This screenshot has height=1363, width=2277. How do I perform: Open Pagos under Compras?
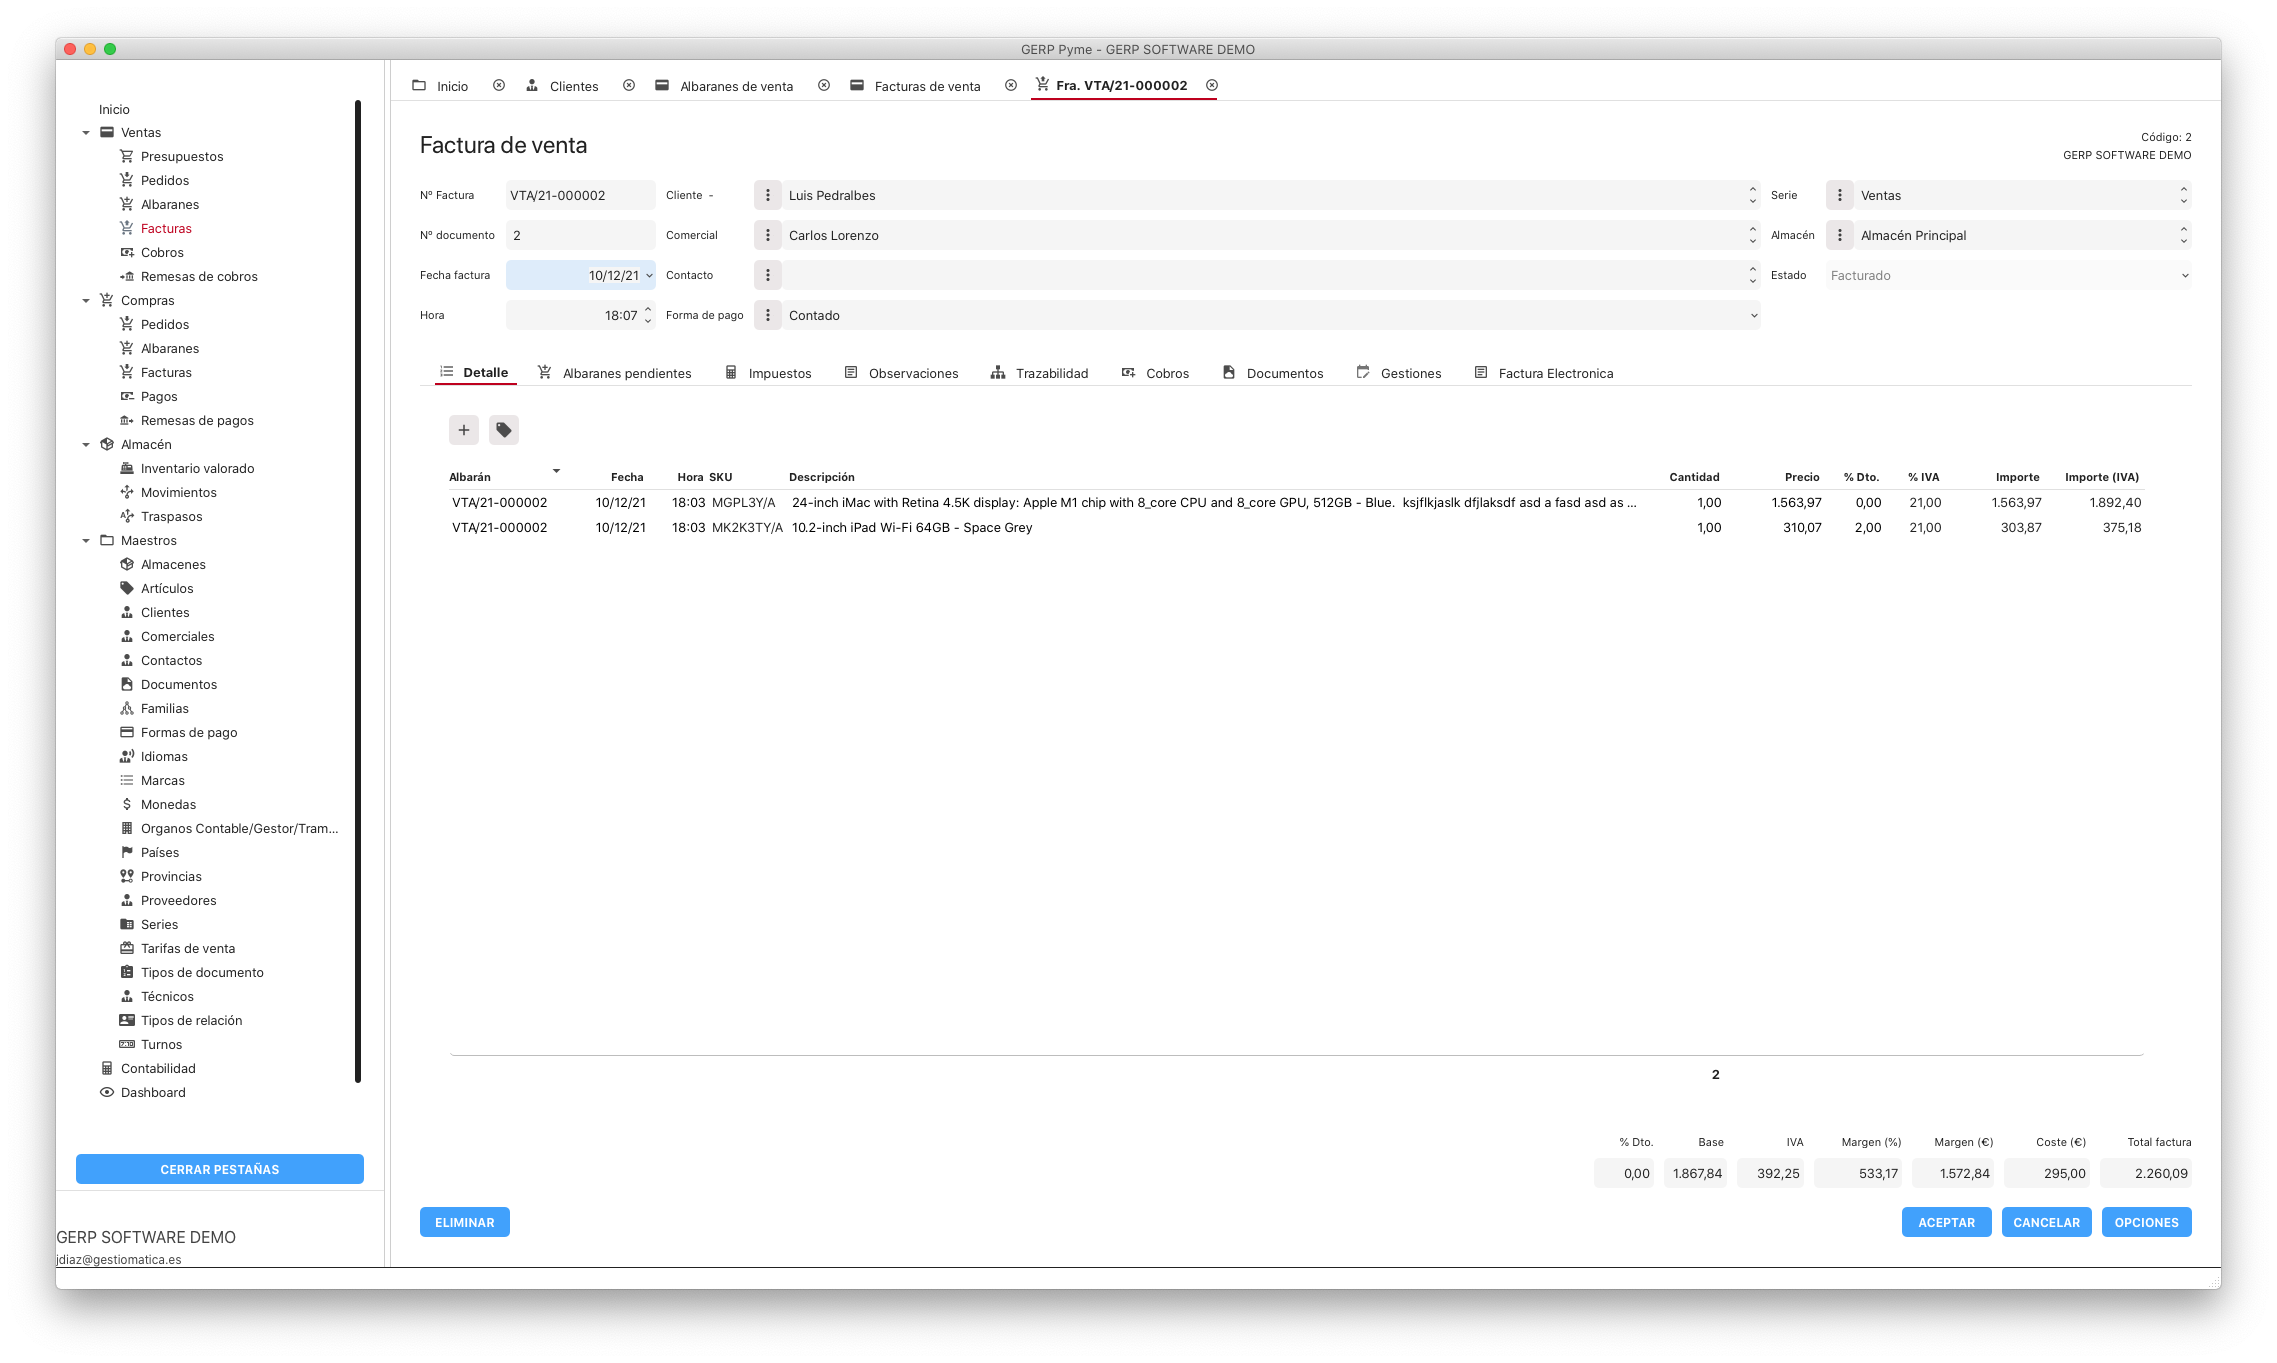point(159,396)
